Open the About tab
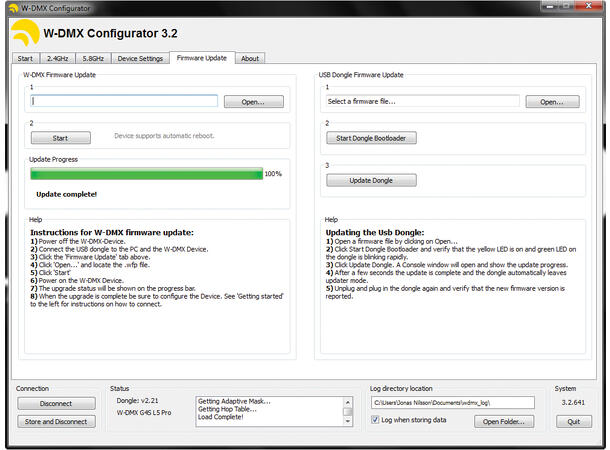The height and width of the screenshot is (450, 610). click(250, 59)
